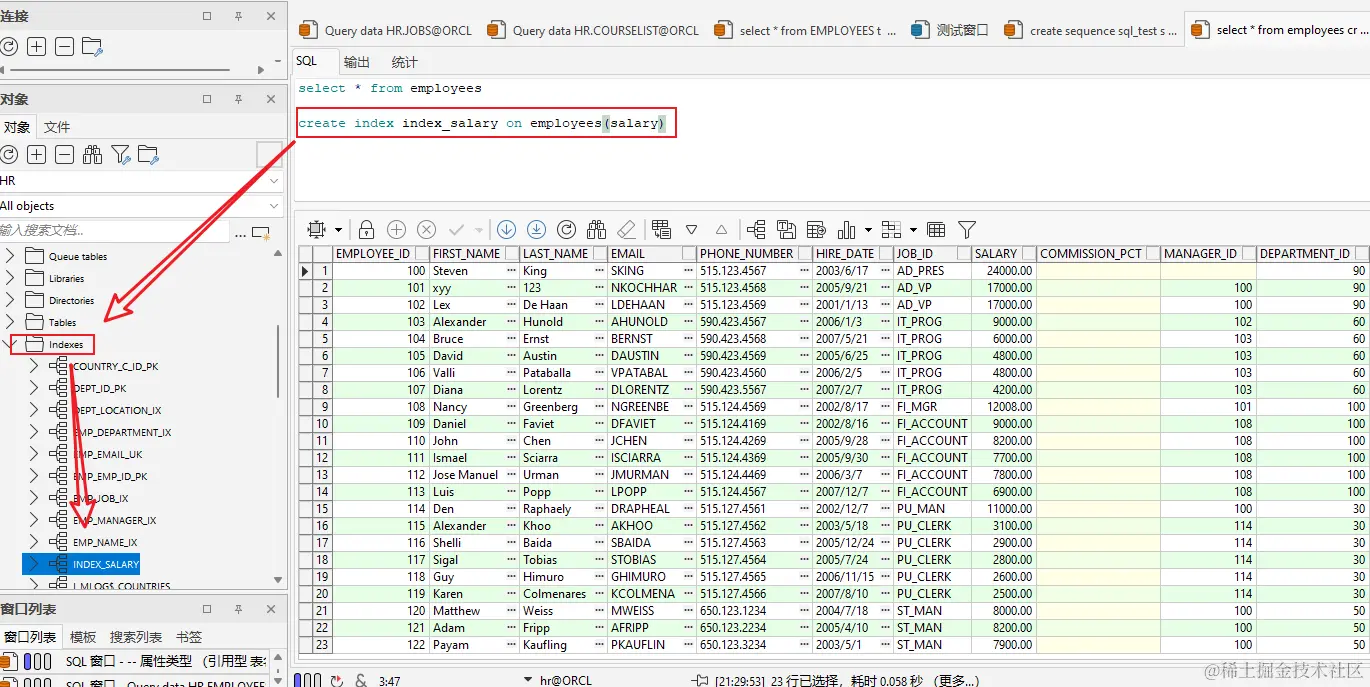Find objects with binoculars in 对象 panel
Image resolution: width=1370 pixels, height=687 pixels.
[x=93, y=155]
